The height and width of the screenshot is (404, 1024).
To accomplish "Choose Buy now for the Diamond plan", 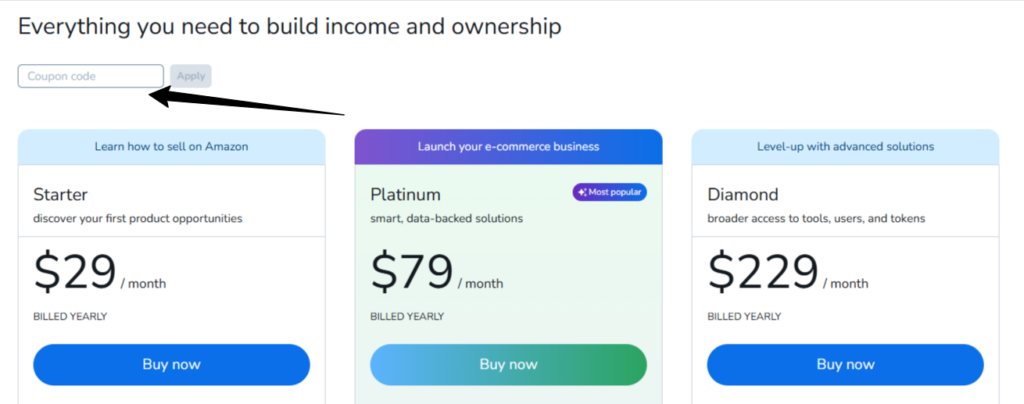I will click(845, 364).
